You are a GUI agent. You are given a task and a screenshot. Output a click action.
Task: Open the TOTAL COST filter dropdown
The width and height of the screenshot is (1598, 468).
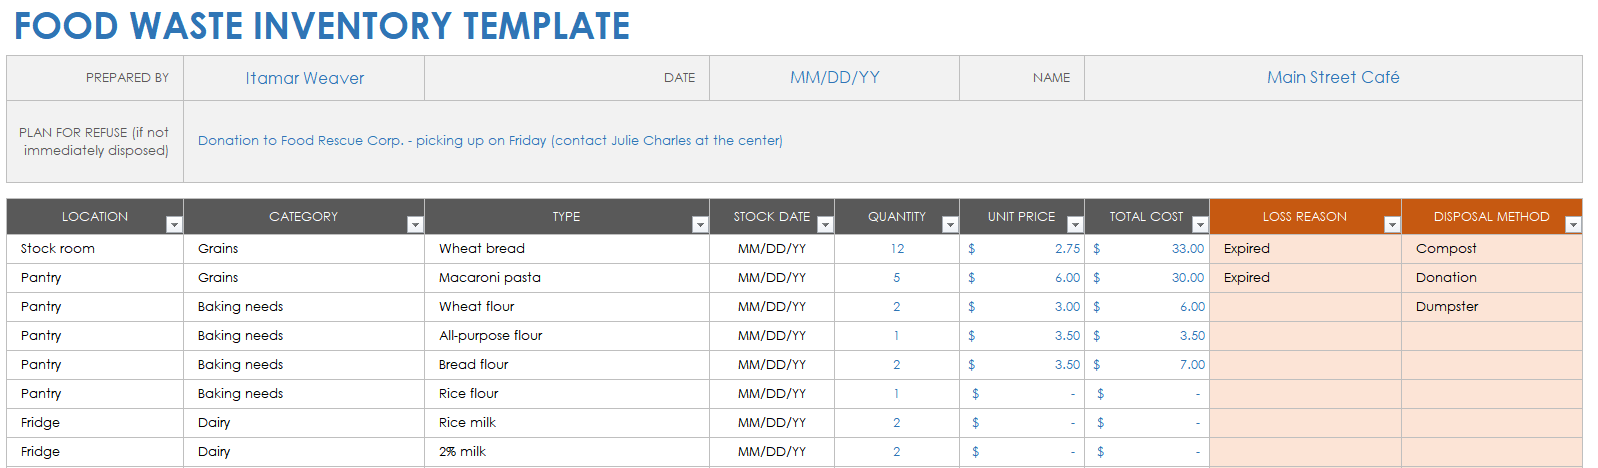[1200, 225]
